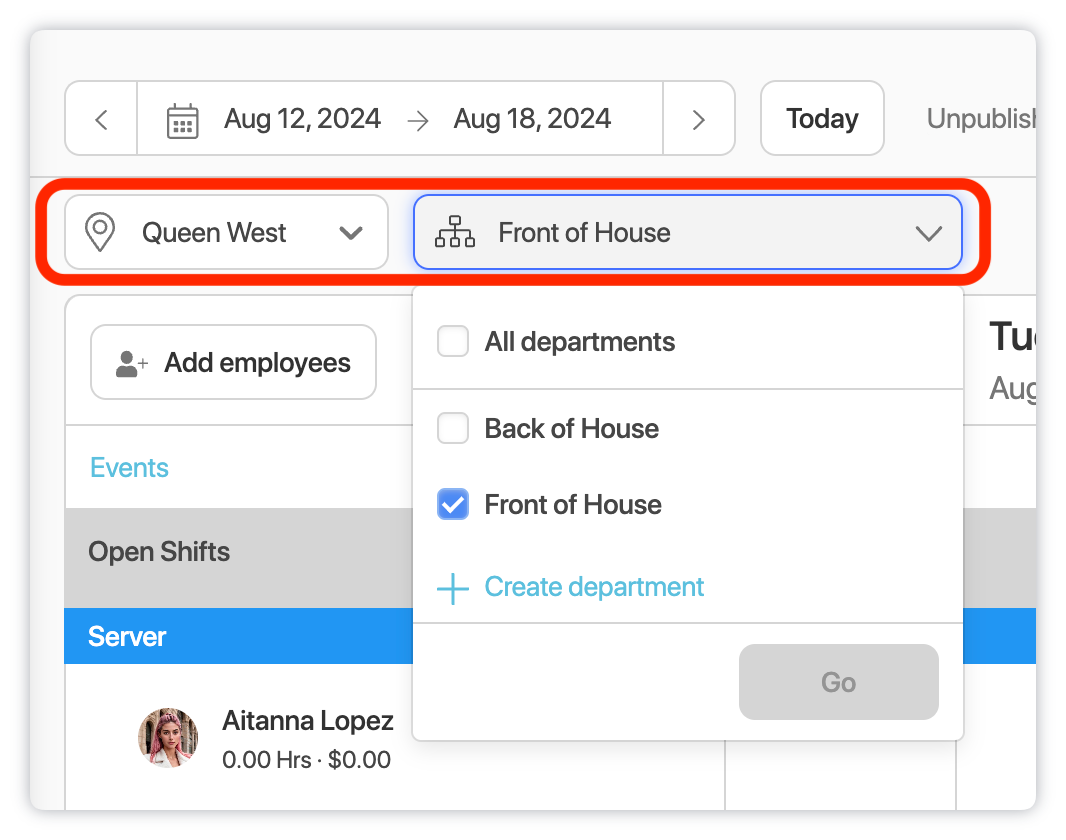Uncheck the Front of House checkbox
This screenshot has height=840, width=1066.
click(453, 505)
